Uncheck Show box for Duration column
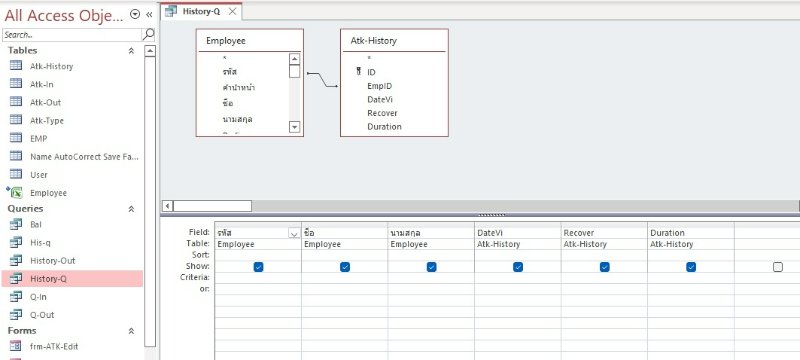This screenshot has width=800, height=360. (691, 267)
